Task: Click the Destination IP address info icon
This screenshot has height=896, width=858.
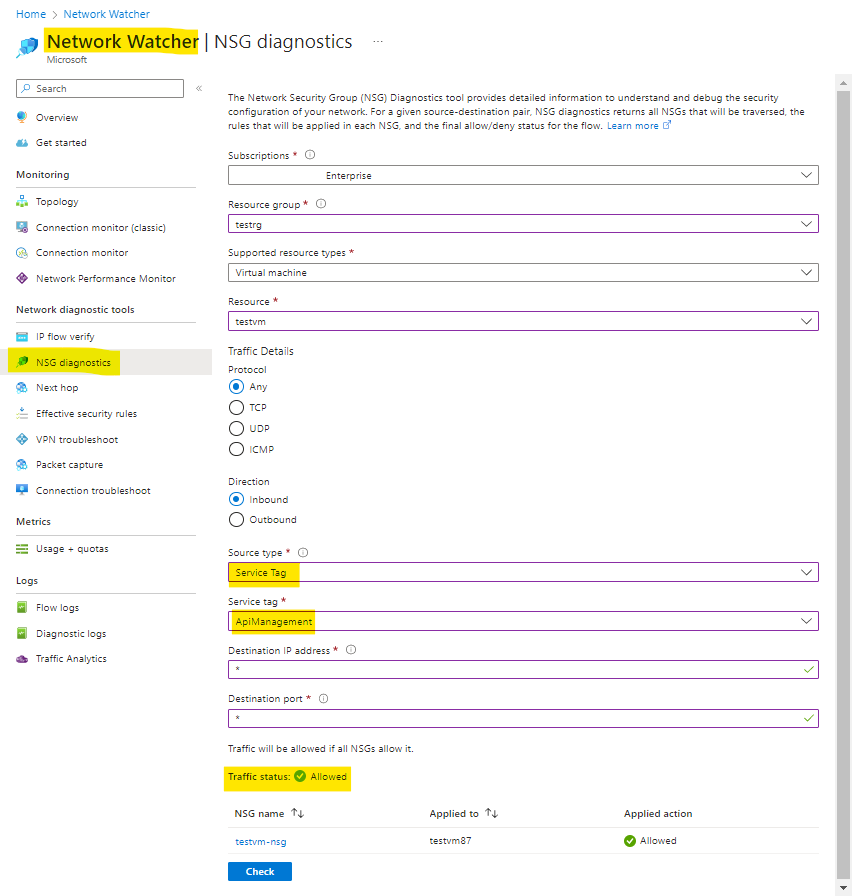Action: click(351, 650)
